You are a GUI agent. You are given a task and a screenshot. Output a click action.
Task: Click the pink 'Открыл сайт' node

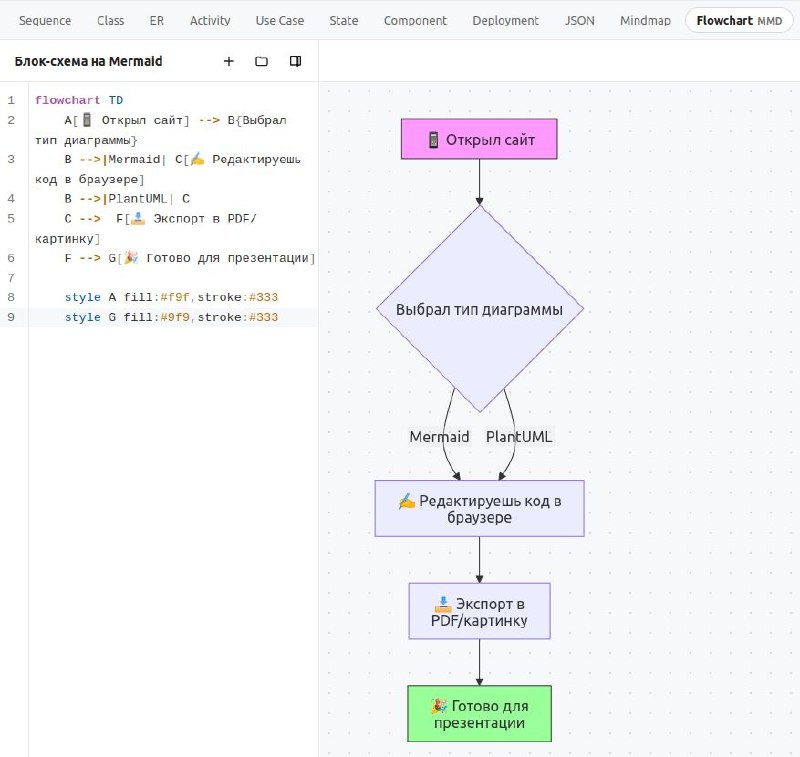(x=479, y=139)
